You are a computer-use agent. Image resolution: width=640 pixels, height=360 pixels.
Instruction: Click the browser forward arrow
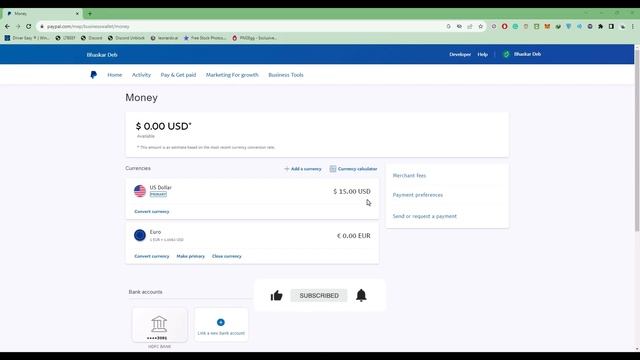click(x=18, y=26)
